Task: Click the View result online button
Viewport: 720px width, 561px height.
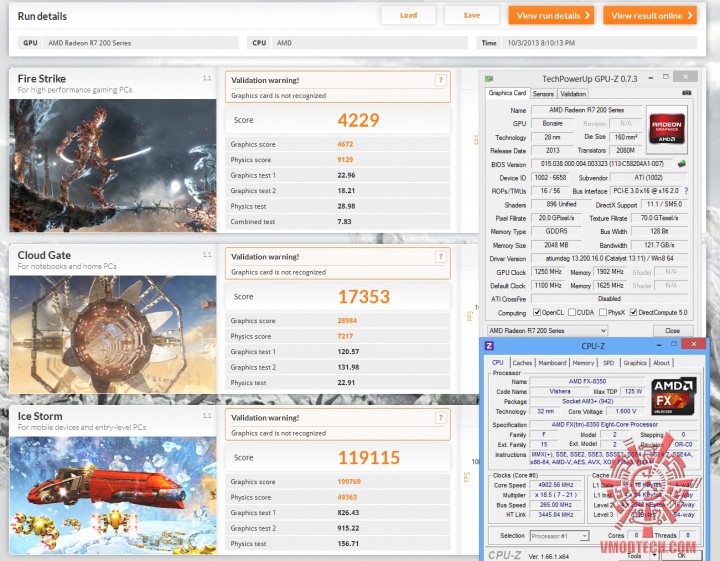Action: point(650,16)
